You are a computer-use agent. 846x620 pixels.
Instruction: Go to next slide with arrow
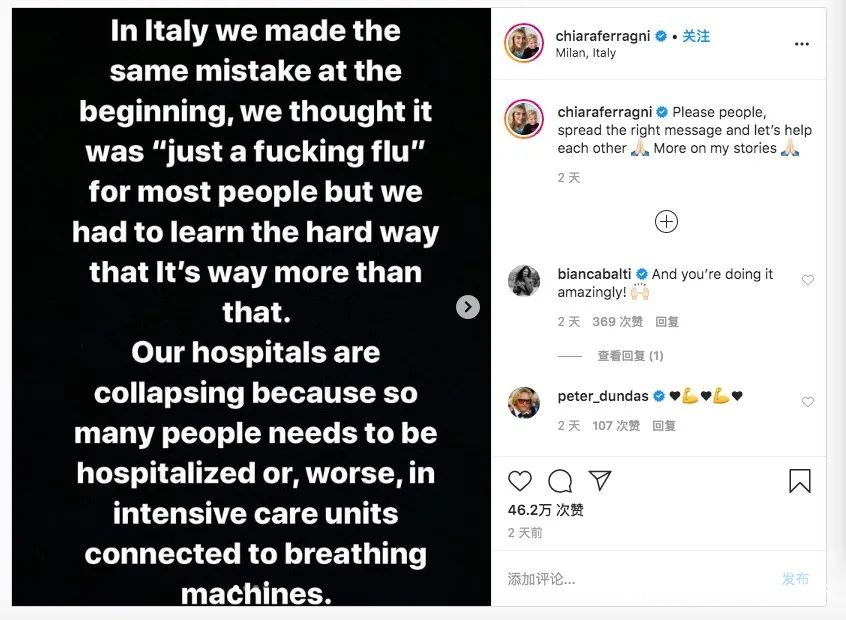point(468,307)
